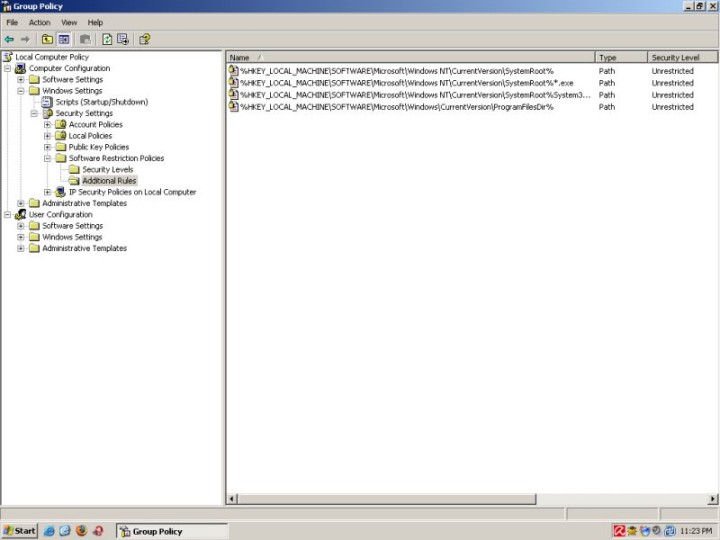Toggle the Show/Hide Console Tree icon
The width and height of the screenshot is (720, 540).
point(63,39)
